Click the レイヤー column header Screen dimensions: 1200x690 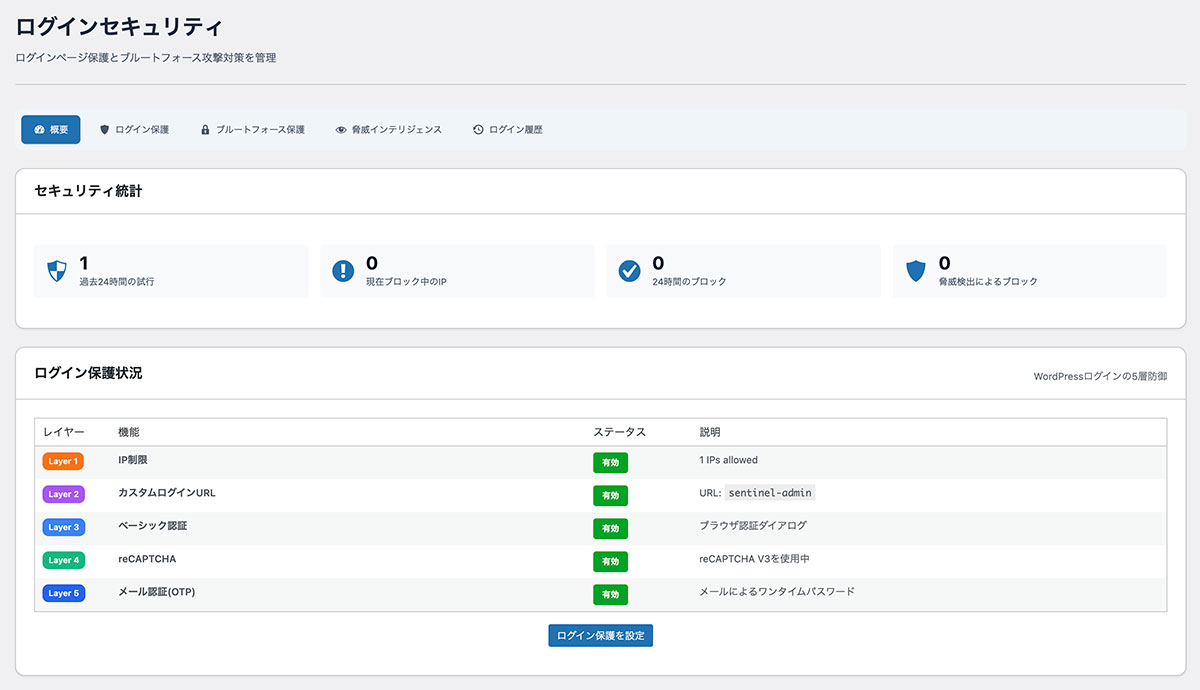click(64, 432)
